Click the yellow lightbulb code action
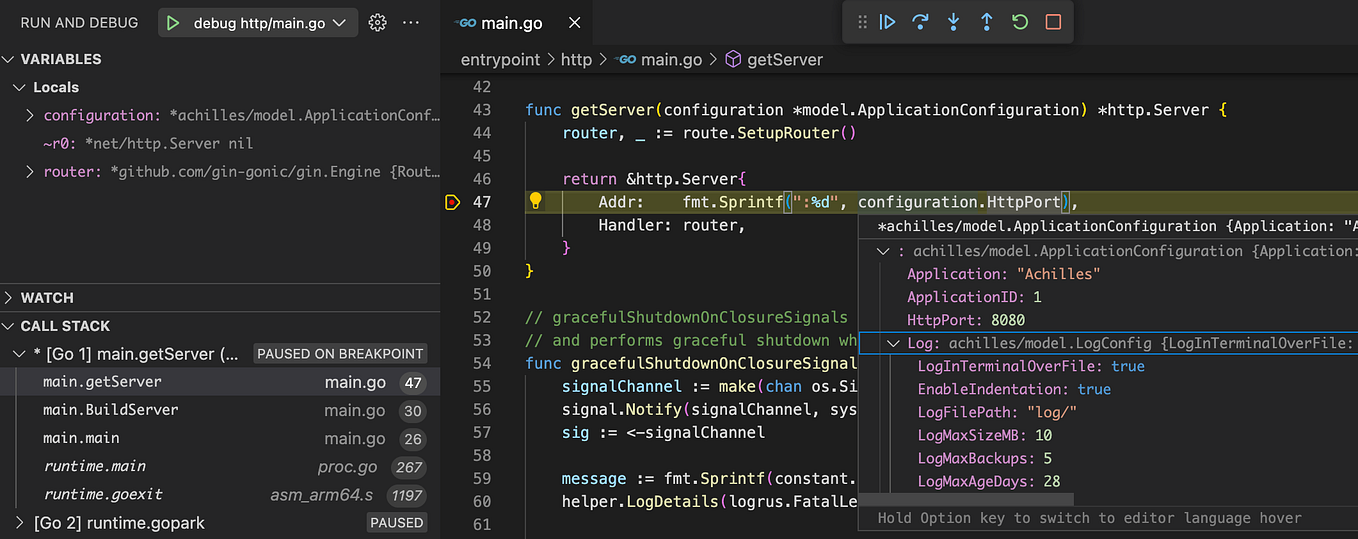This screenshot has height=539, width=1358. coord(535,201)
